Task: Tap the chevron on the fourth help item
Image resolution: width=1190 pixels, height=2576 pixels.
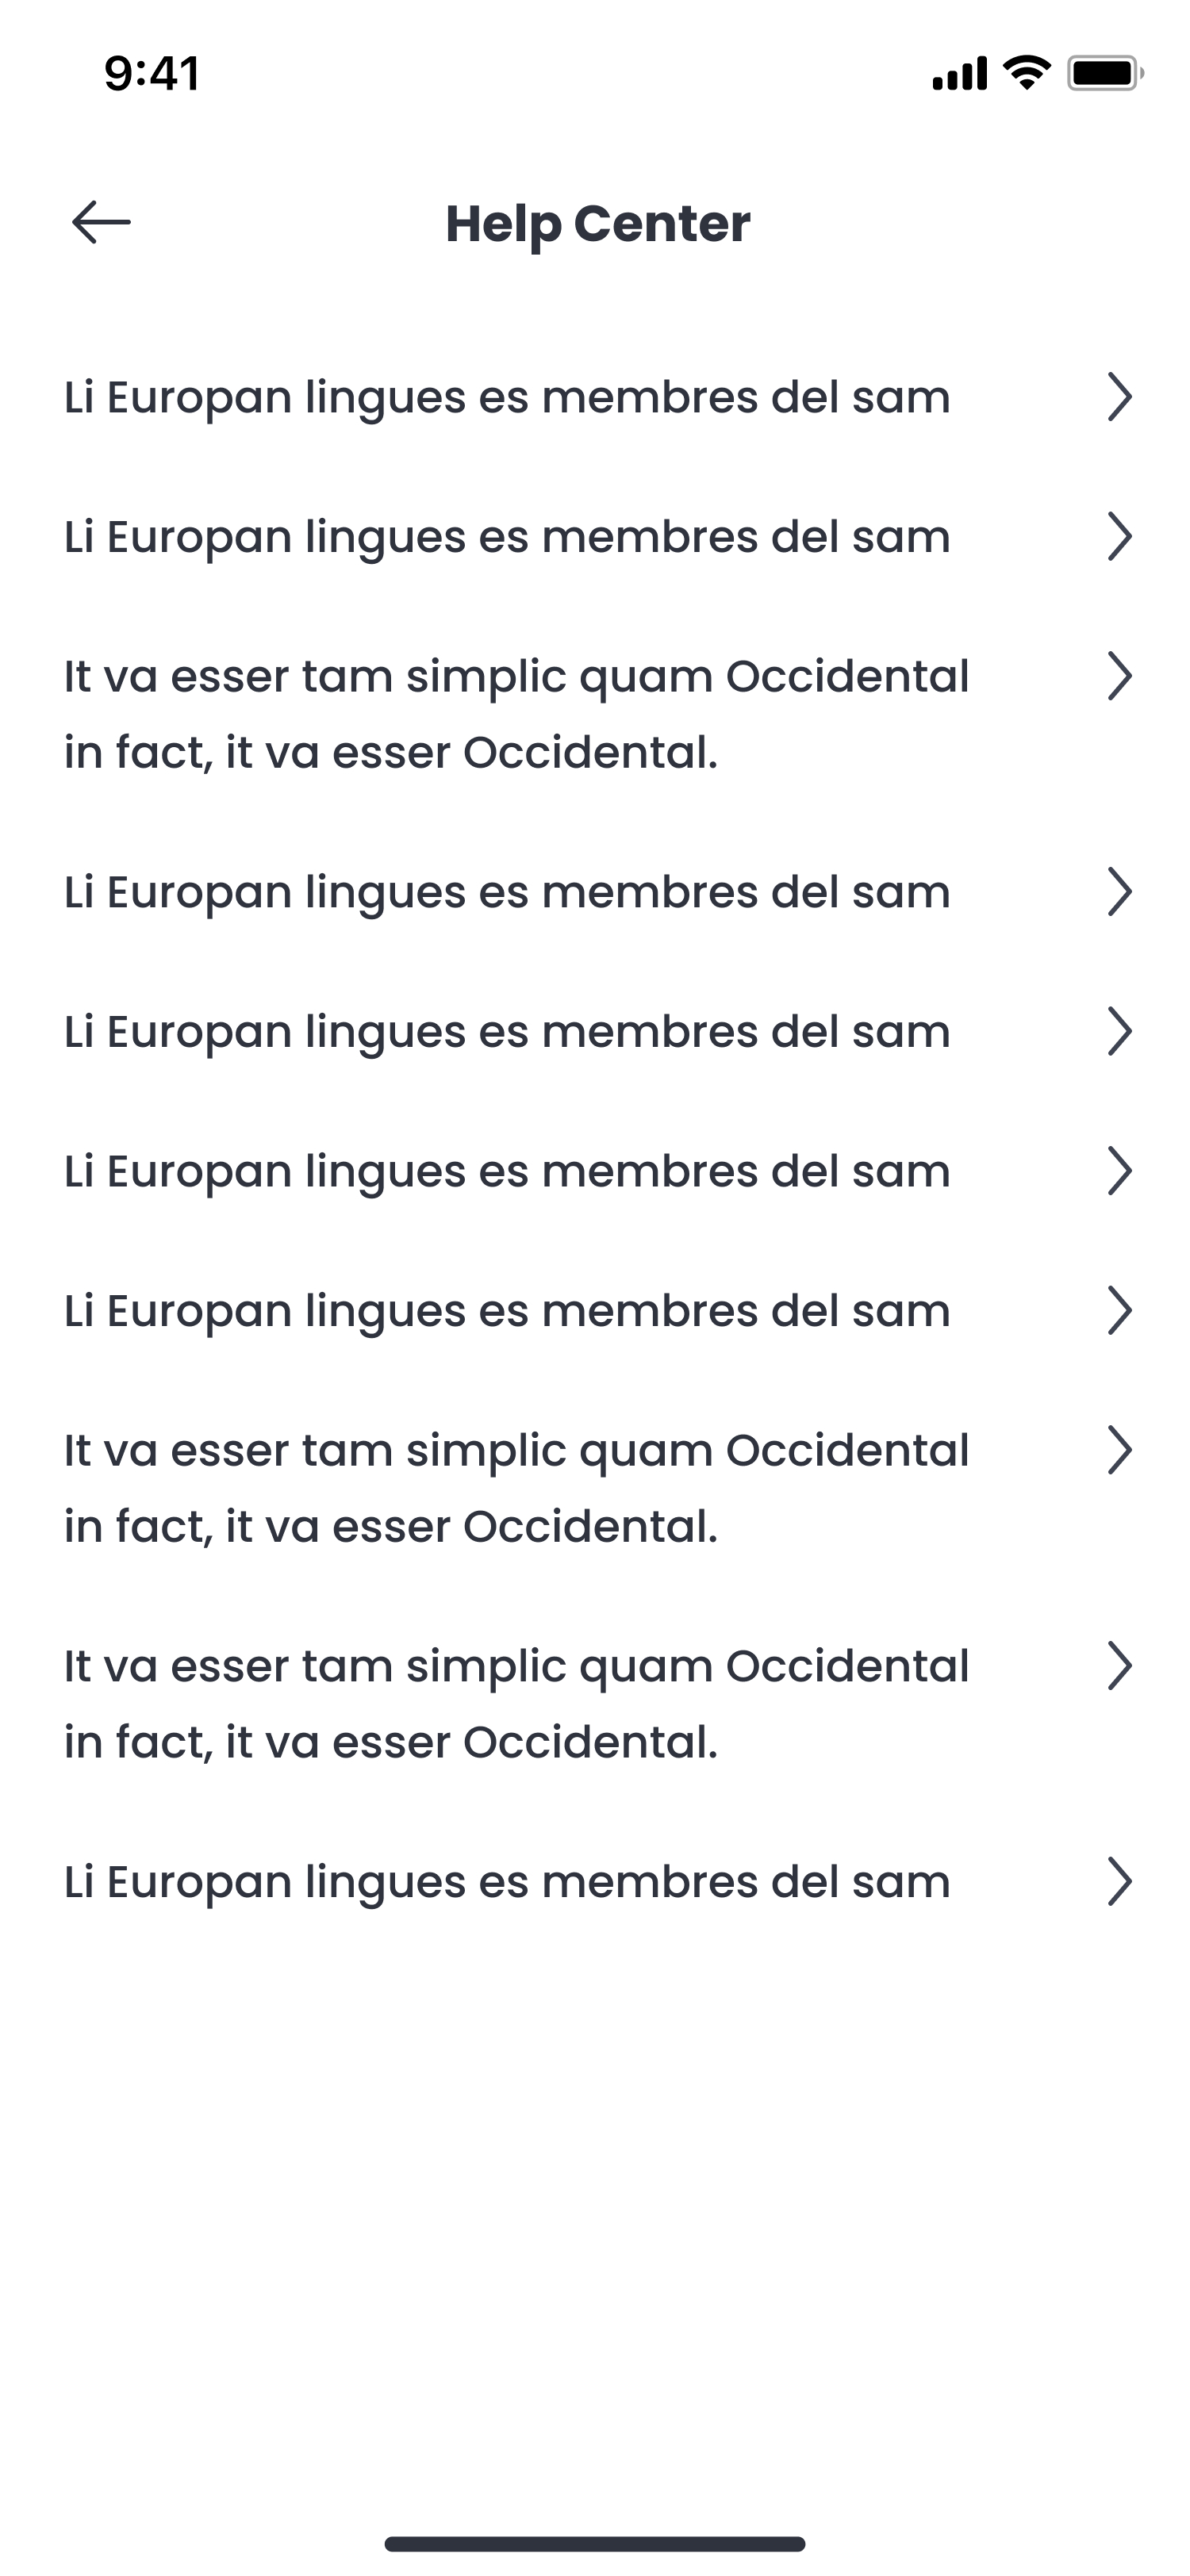Action: [x=1119, y=892]
